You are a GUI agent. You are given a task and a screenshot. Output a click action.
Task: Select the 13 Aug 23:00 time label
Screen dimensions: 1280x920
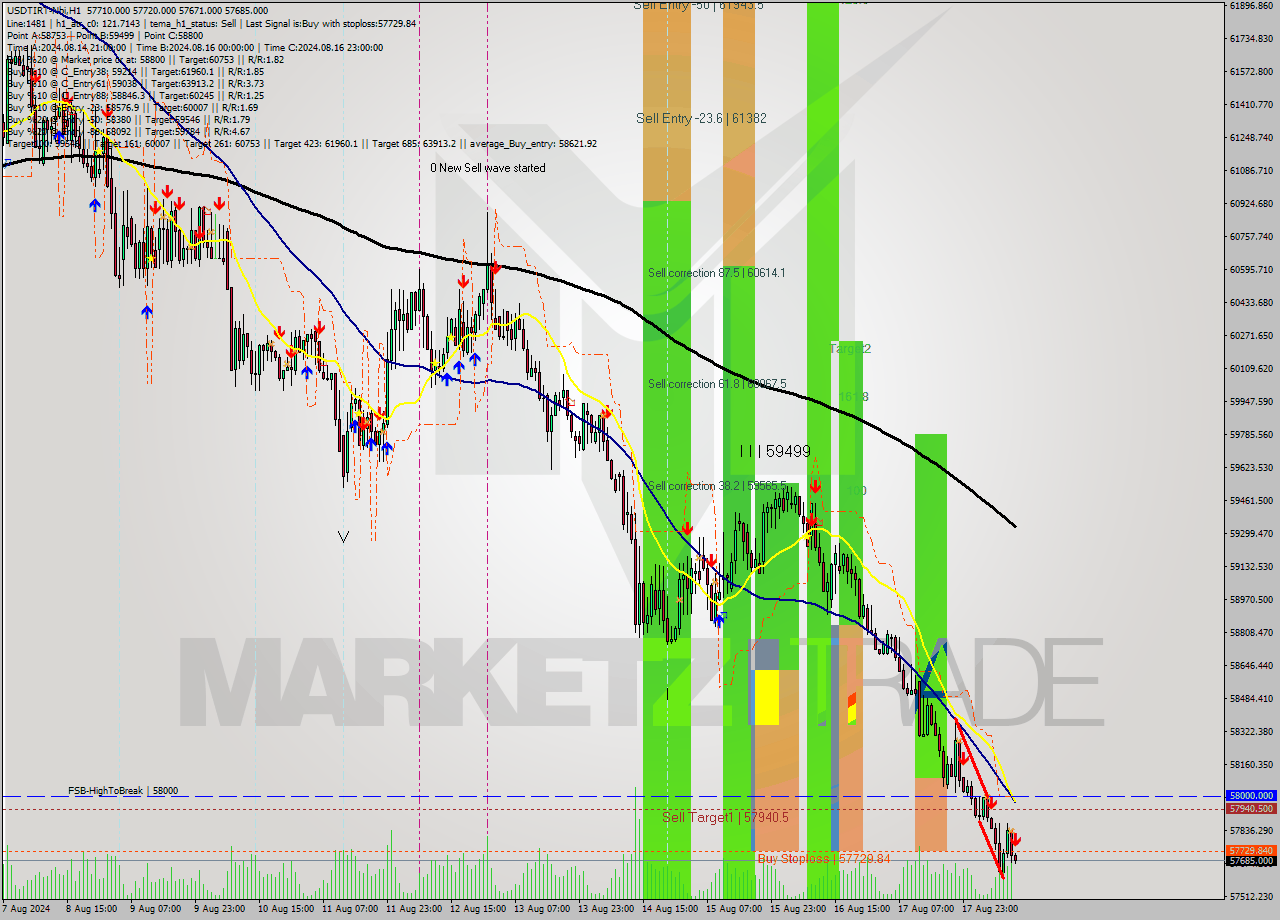coord(606,909)
